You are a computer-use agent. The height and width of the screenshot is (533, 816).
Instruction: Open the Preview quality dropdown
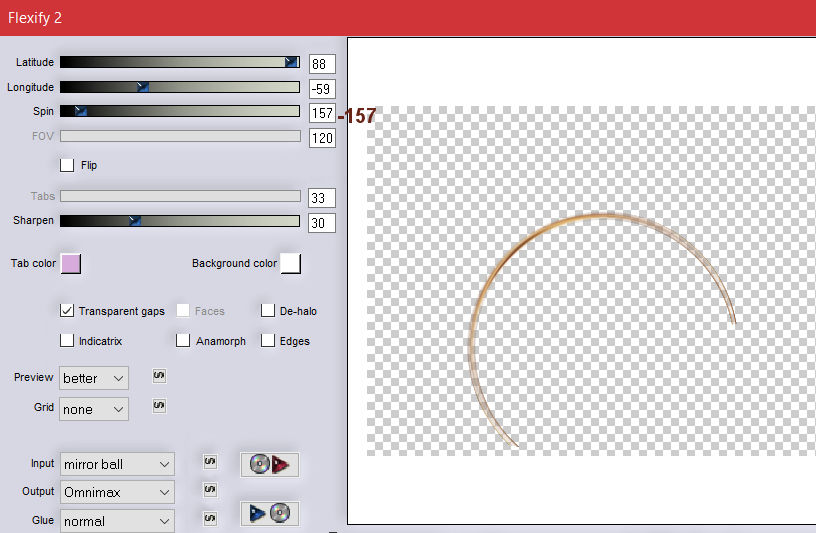(94, 378)
